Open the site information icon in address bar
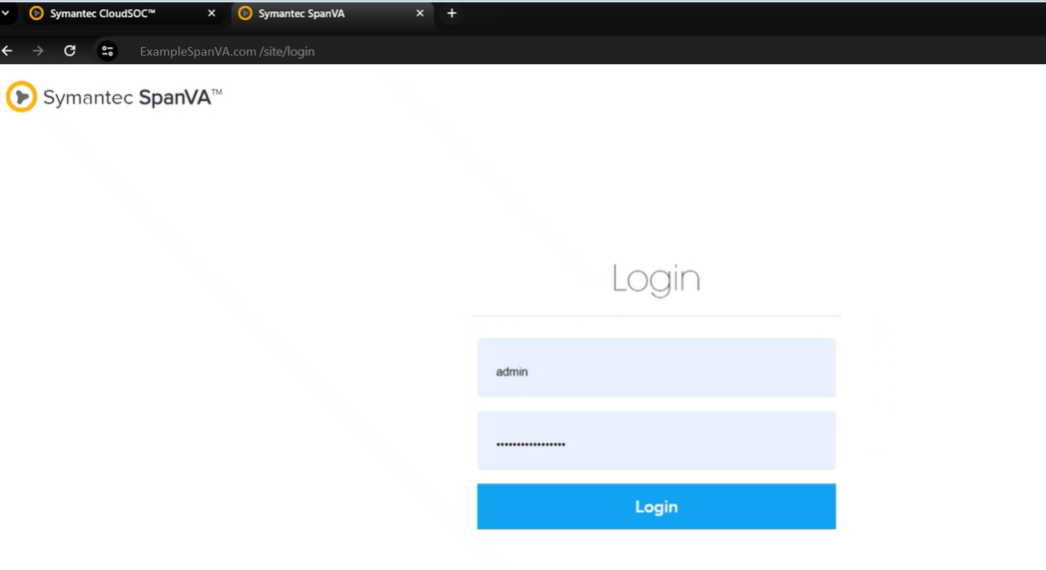This screenshot has width=1046, height=570. [x=107, y=51]
